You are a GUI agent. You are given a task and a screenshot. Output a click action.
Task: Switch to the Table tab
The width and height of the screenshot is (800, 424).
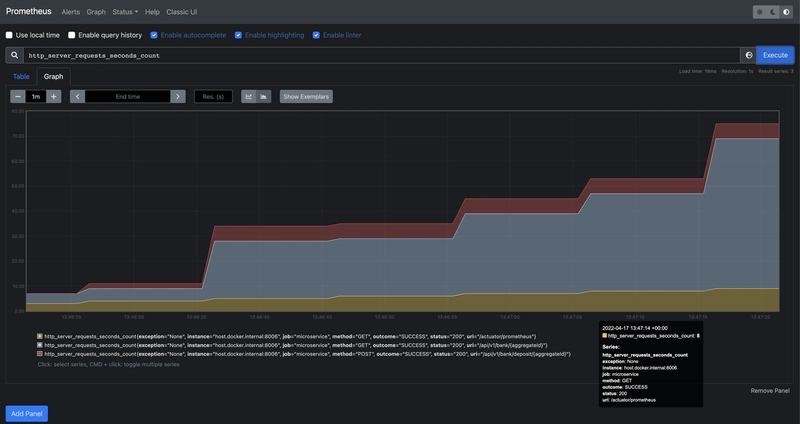point(21,76)
